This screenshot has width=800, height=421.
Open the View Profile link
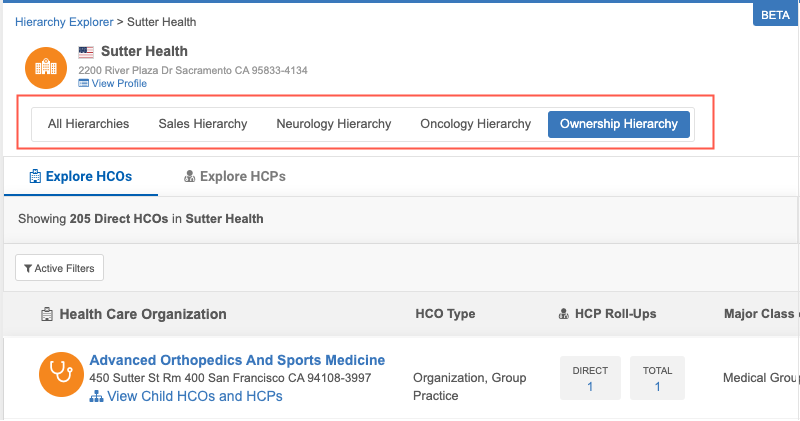click(x=119, y=83)
